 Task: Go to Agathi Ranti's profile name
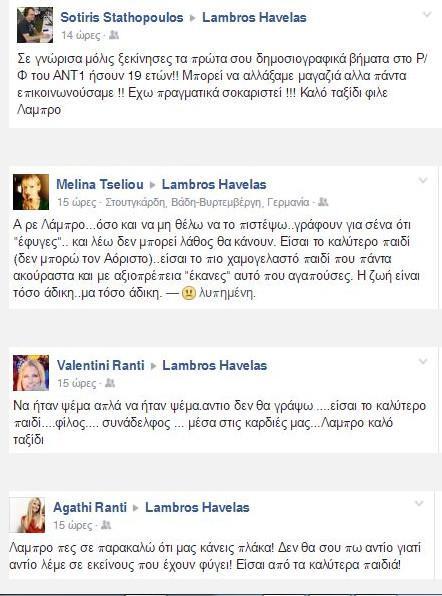90,507
